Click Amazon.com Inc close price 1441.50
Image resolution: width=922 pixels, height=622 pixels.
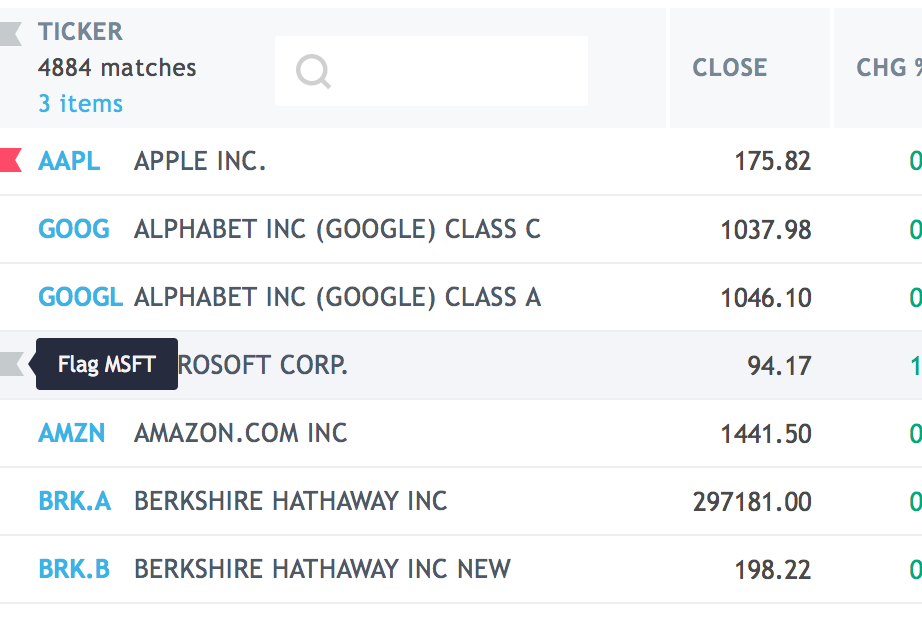click(766, 434)
